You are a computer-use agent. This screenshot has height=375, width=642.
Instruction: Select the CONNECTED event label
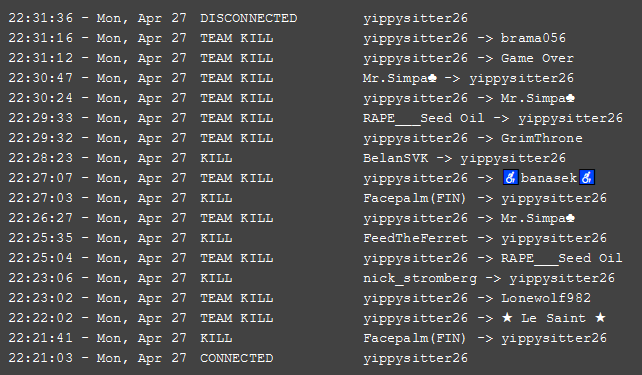coord(236,358)
